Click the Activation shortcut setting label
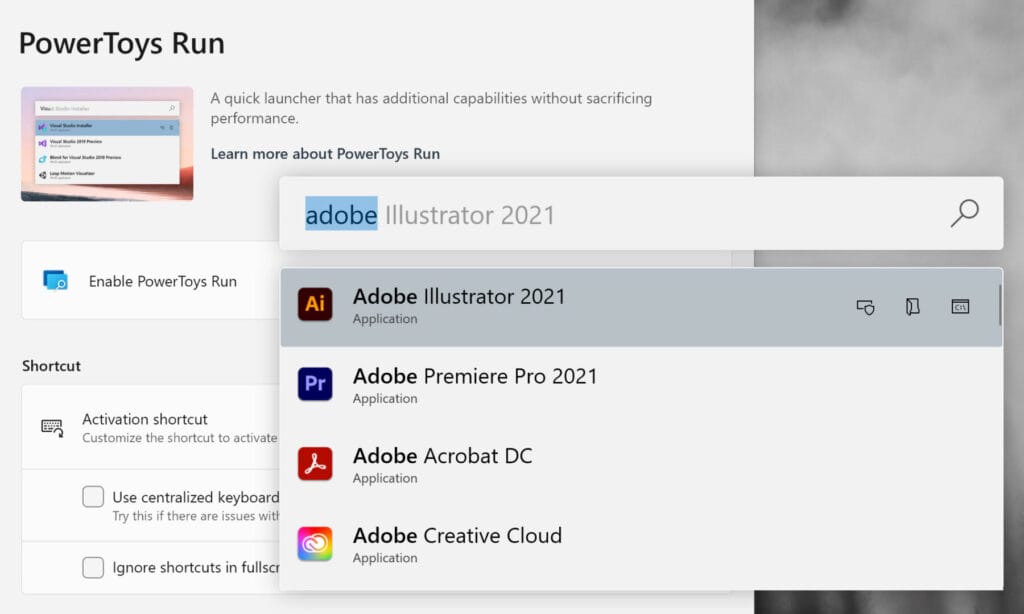This screenshot has width=1024, height=614. click(x=145, y=419)
